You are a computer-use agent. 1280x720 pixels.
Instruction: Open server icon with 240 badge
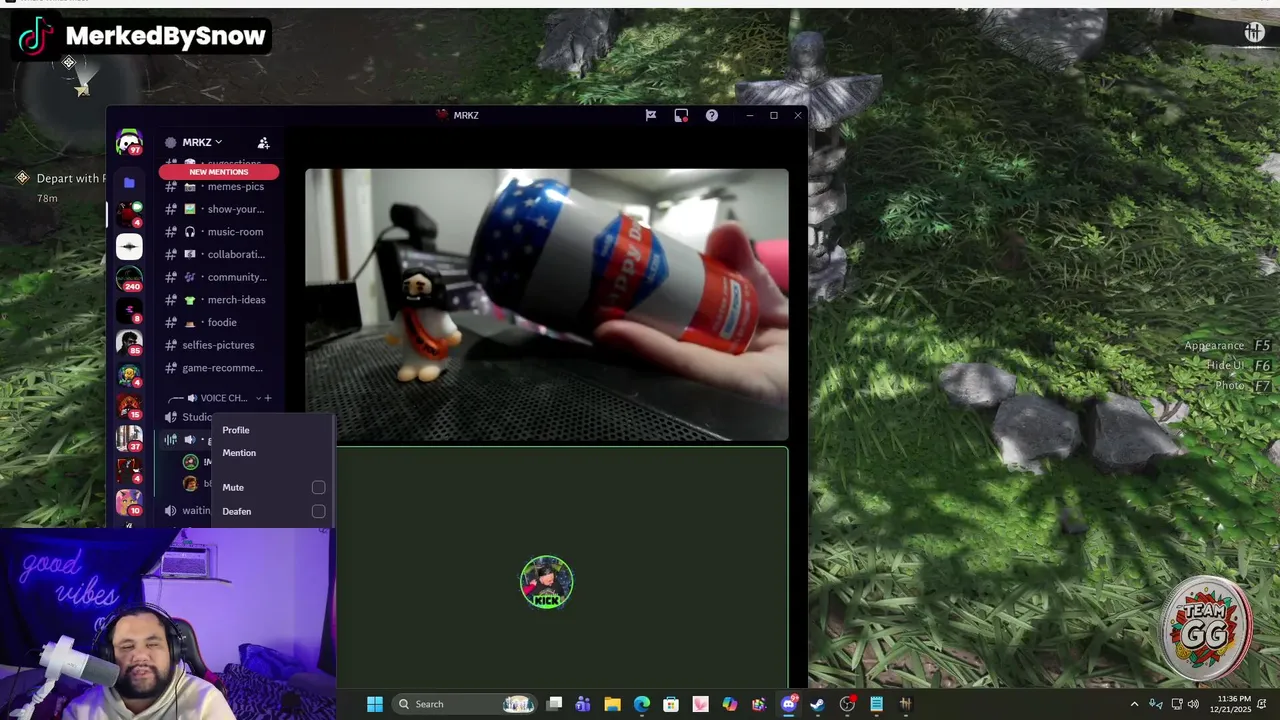pos(129,278)
